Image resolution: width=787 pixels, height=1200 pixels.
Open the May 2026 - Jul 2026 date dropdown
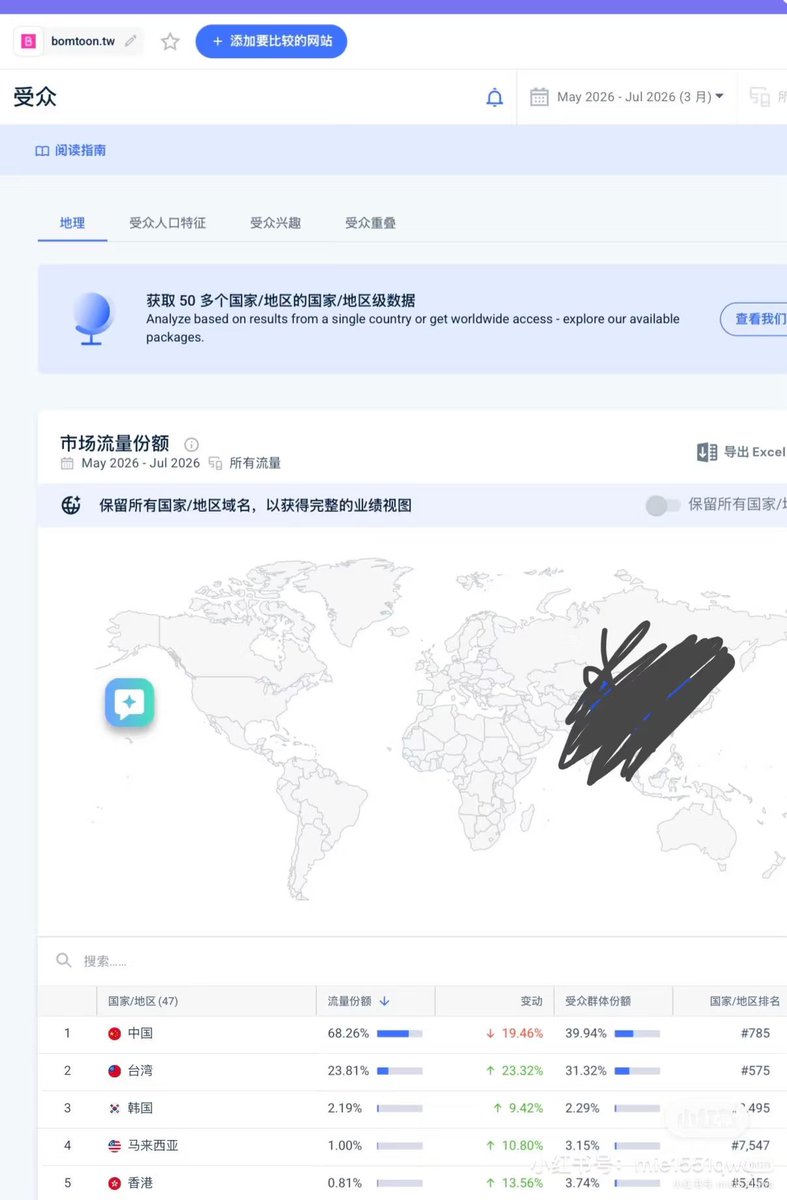click(x=640, y=97)
